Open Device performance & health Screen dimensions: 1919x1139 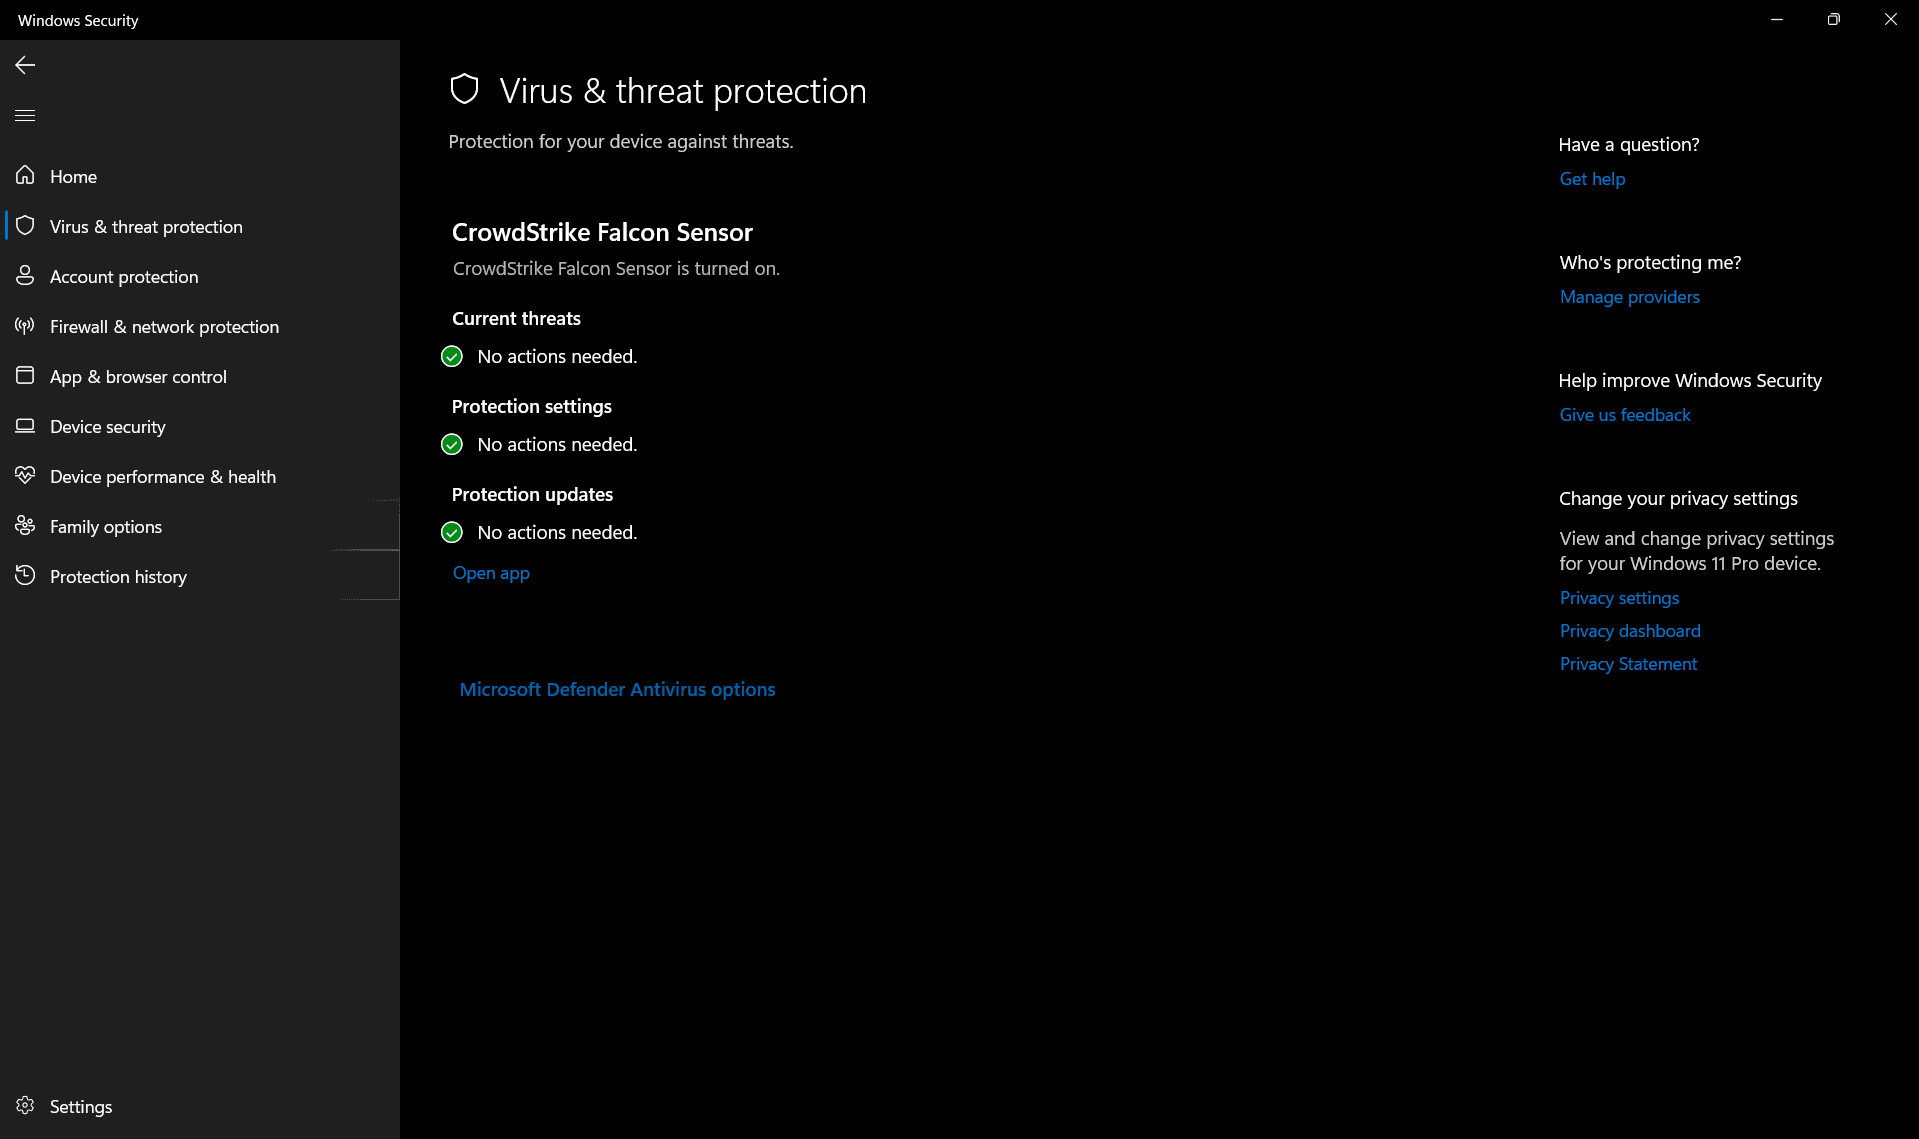click(163, 476)
